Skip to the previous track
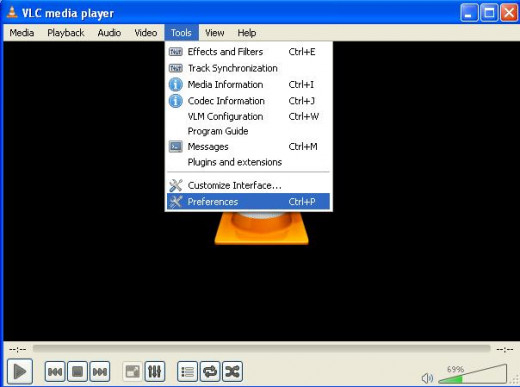Viewport: 520px width, 387px height. (55, 371)
